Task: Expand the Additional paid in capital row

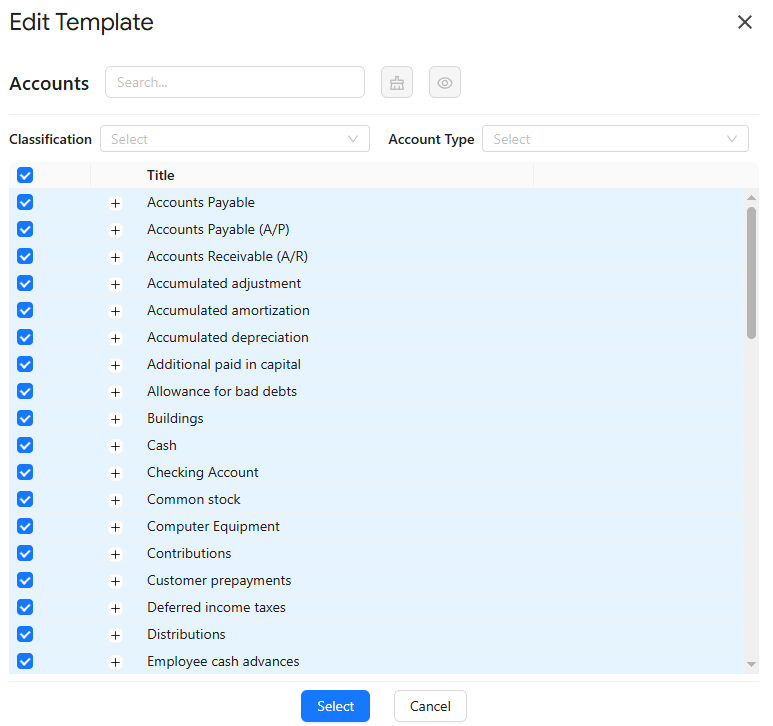Action: (115, 365)
